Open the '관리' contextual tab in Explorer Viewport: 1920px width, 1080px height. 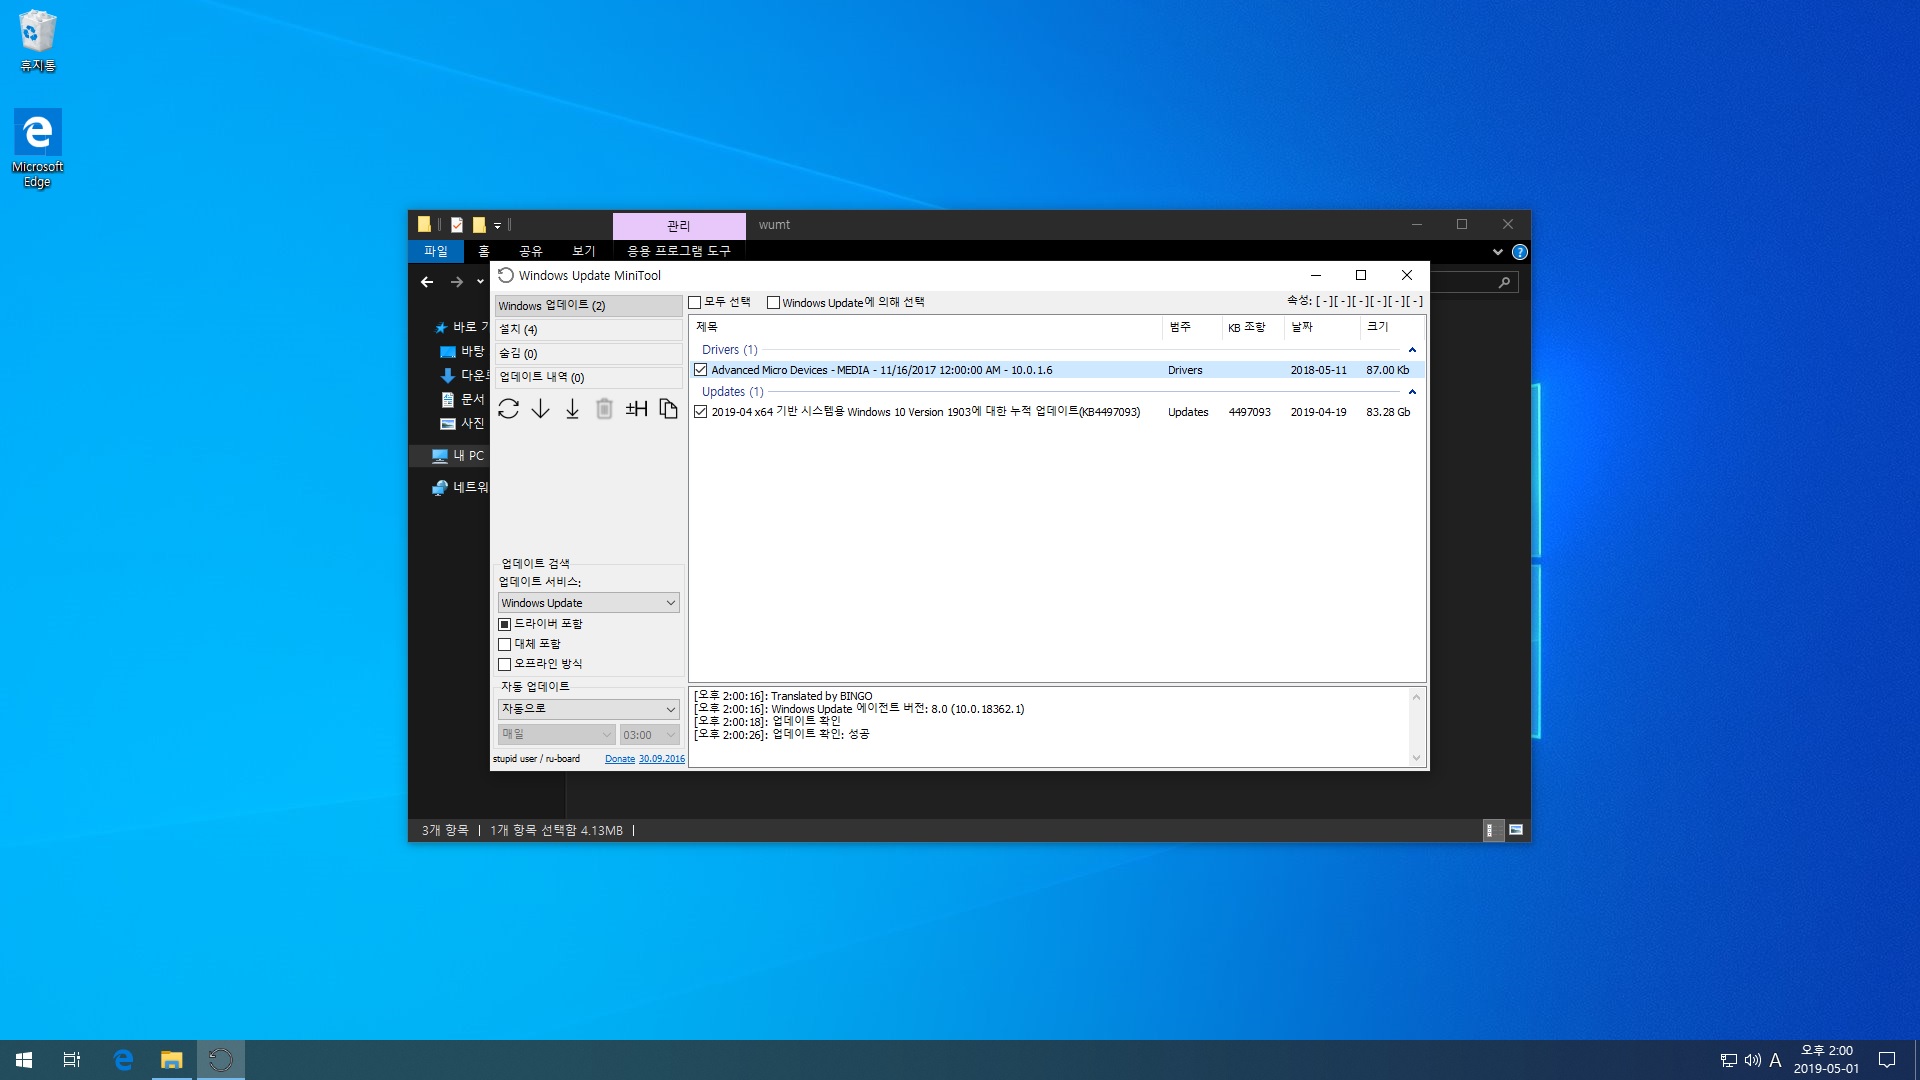[x=679, y=226]
